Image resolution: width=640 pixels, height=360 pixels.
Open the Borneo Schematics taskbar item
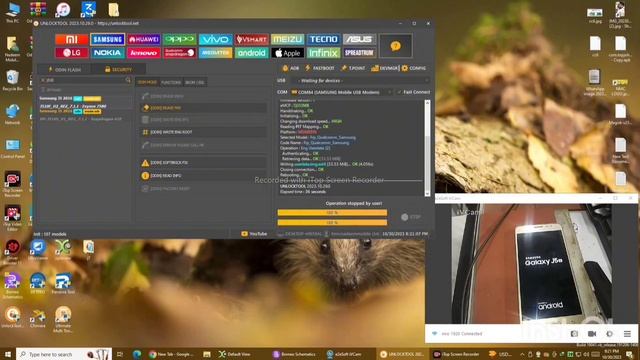tap(294, 354)
